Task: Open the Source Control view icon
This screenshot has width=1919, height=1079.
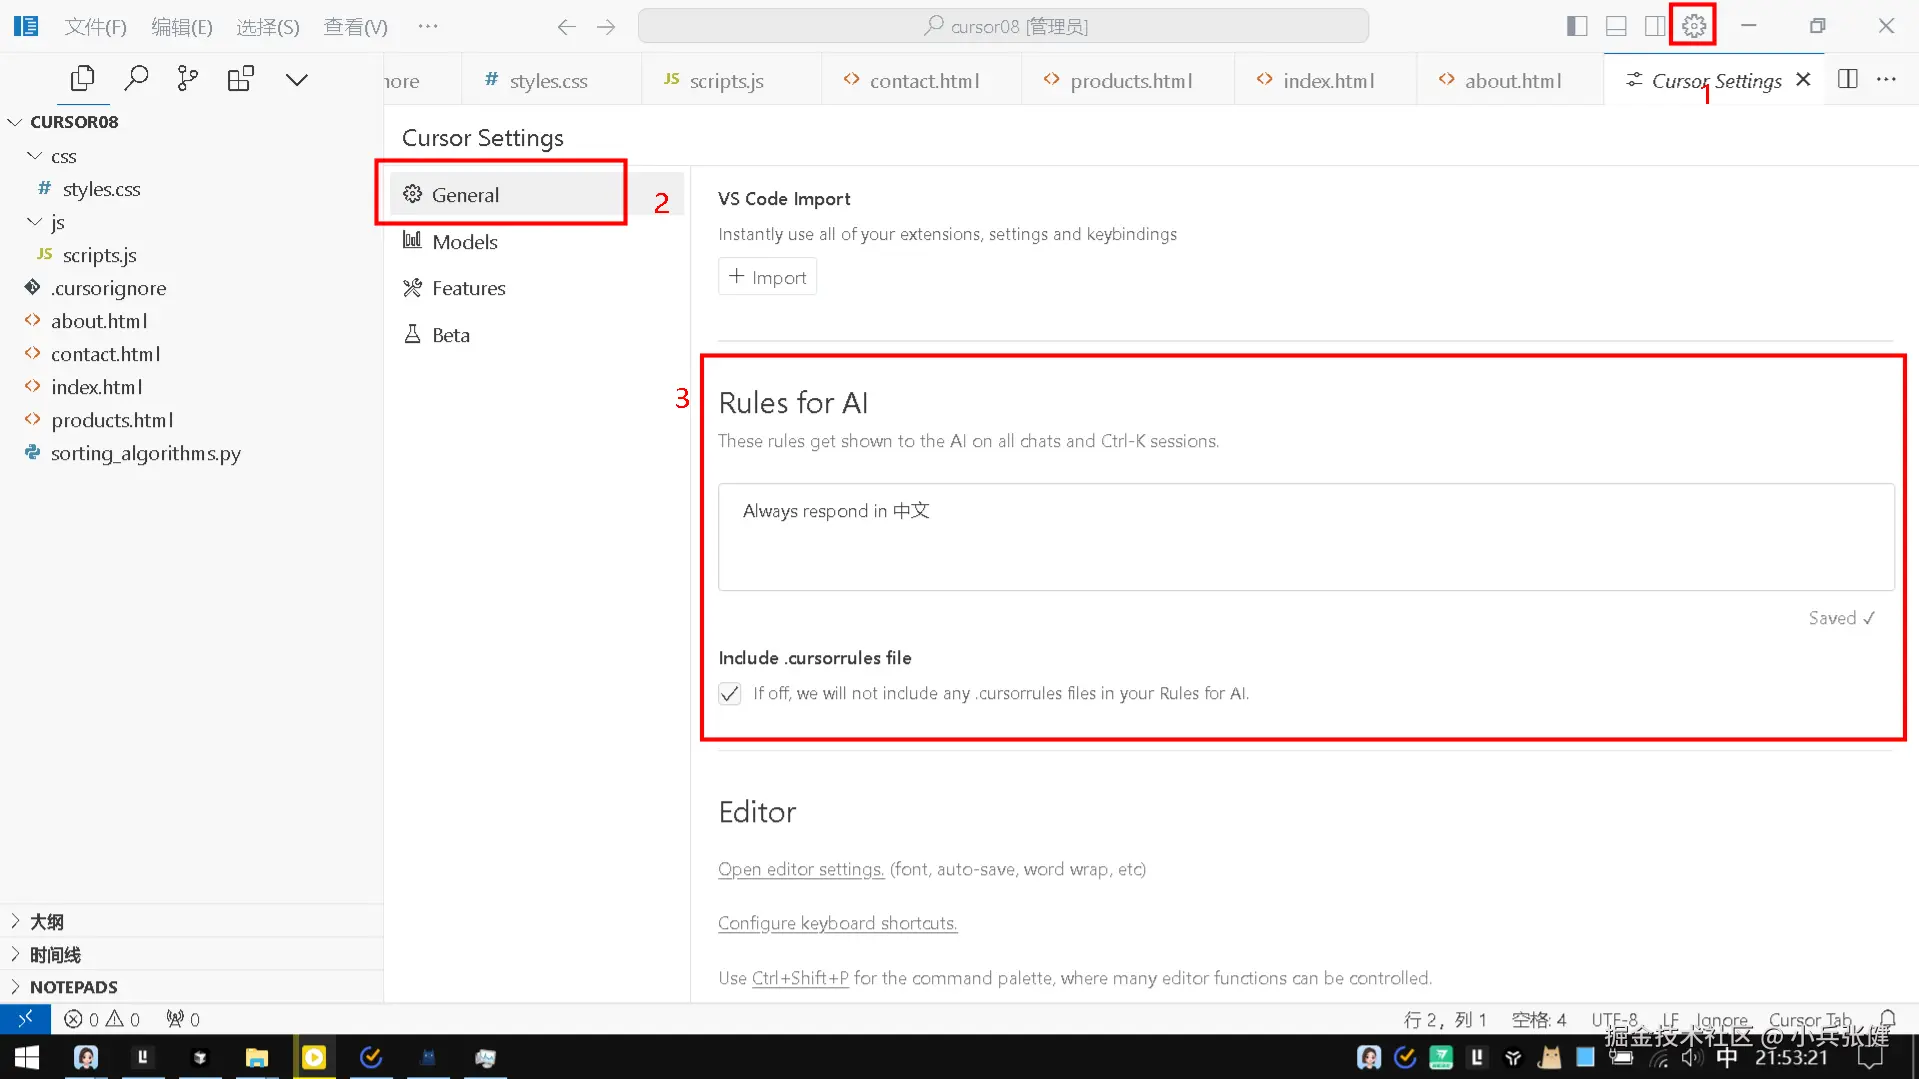Action: 188,78
